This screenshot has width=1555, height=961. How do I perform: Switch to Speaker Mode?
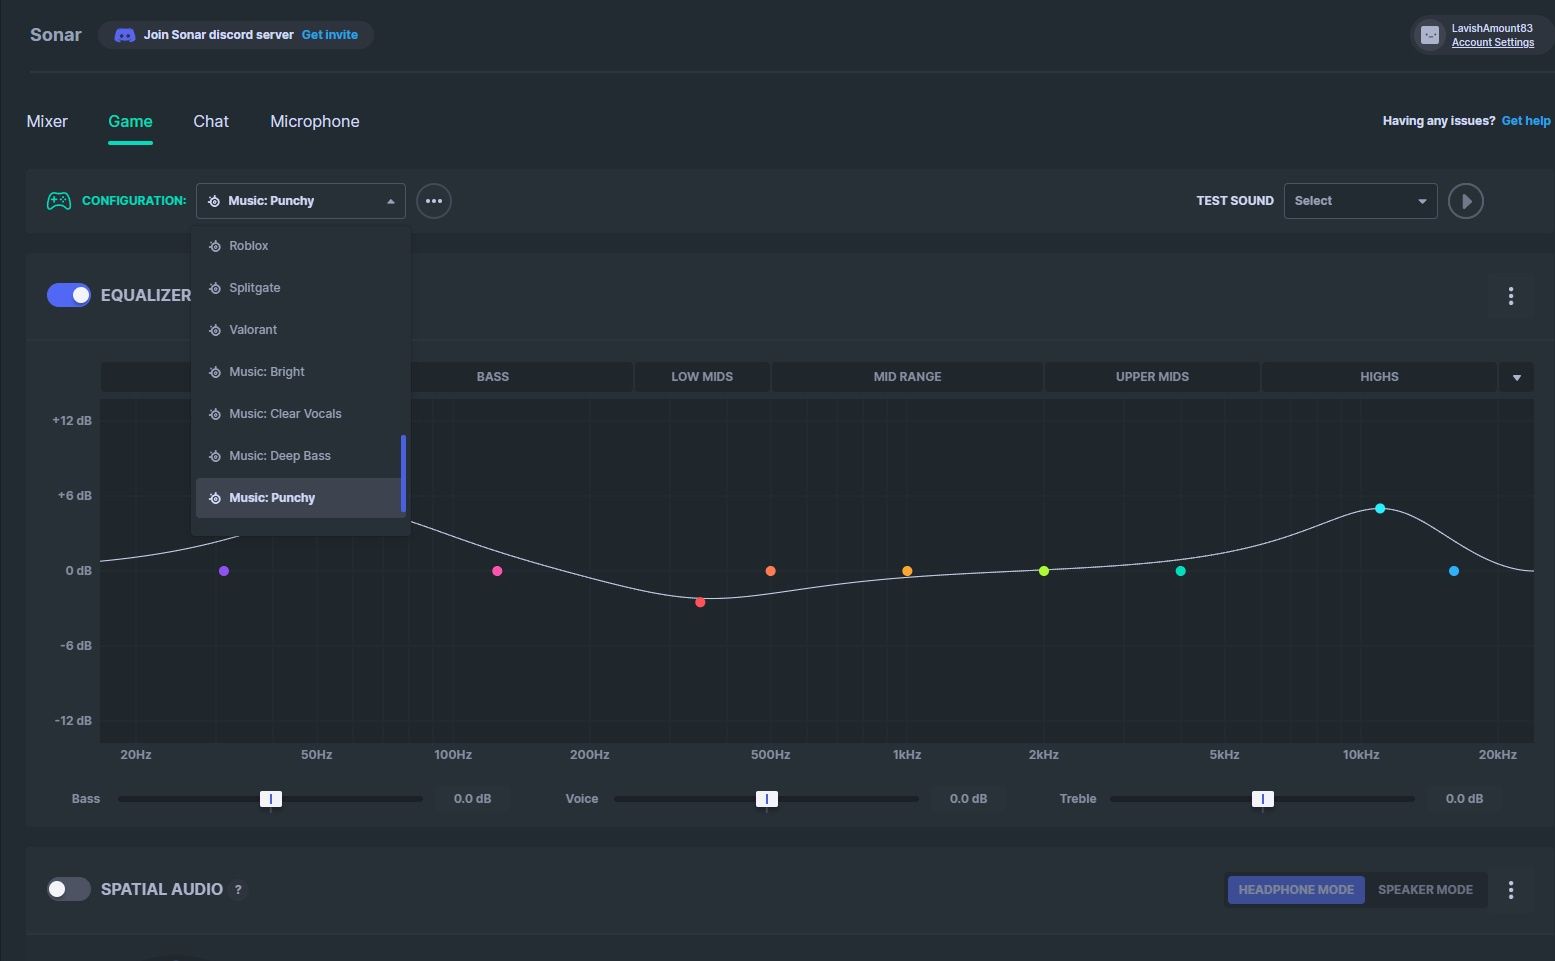tap(1425, 890)
